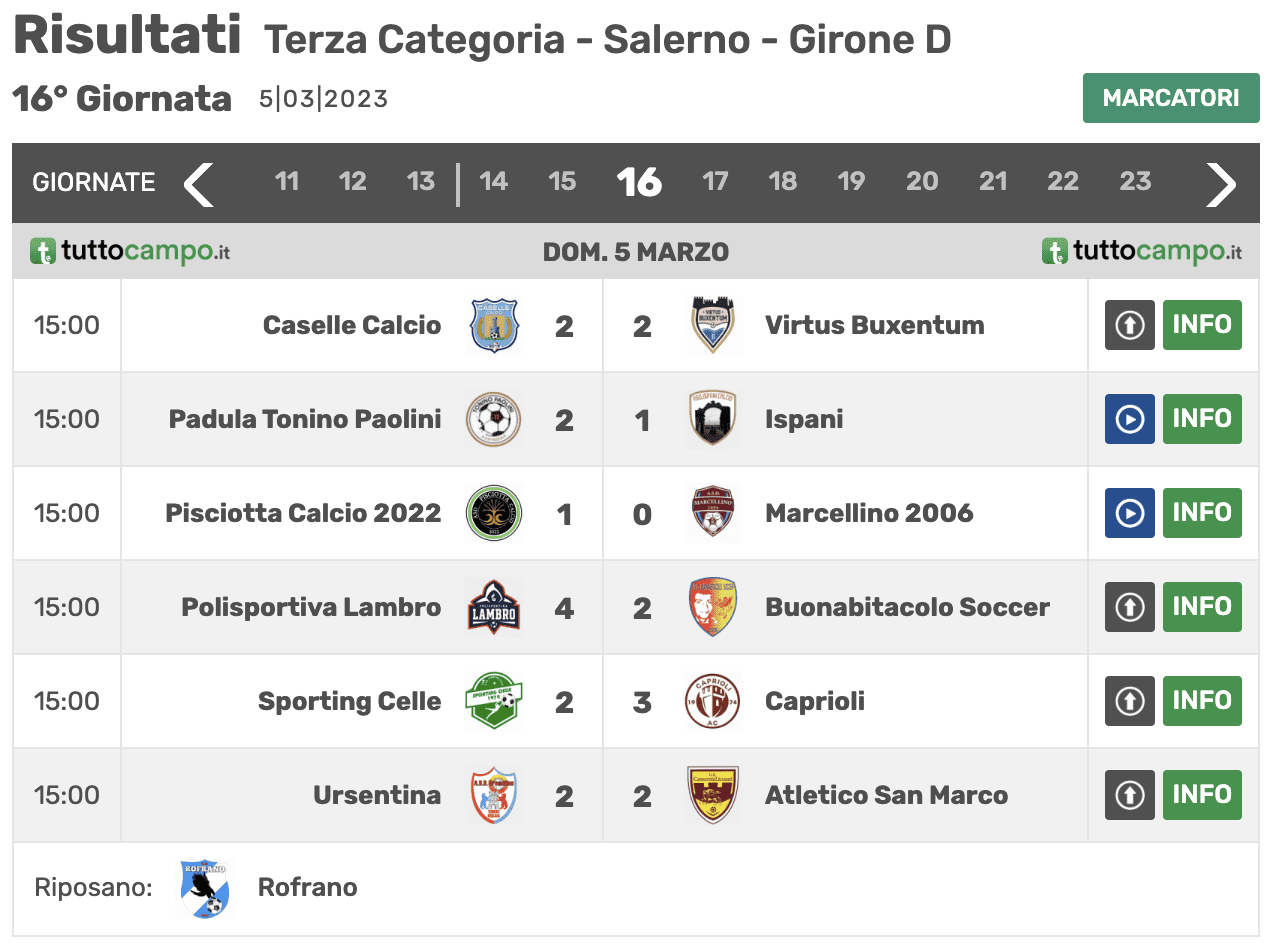Click the Caprioli team badge
The image size is (1278, 952).
(714, 701)
